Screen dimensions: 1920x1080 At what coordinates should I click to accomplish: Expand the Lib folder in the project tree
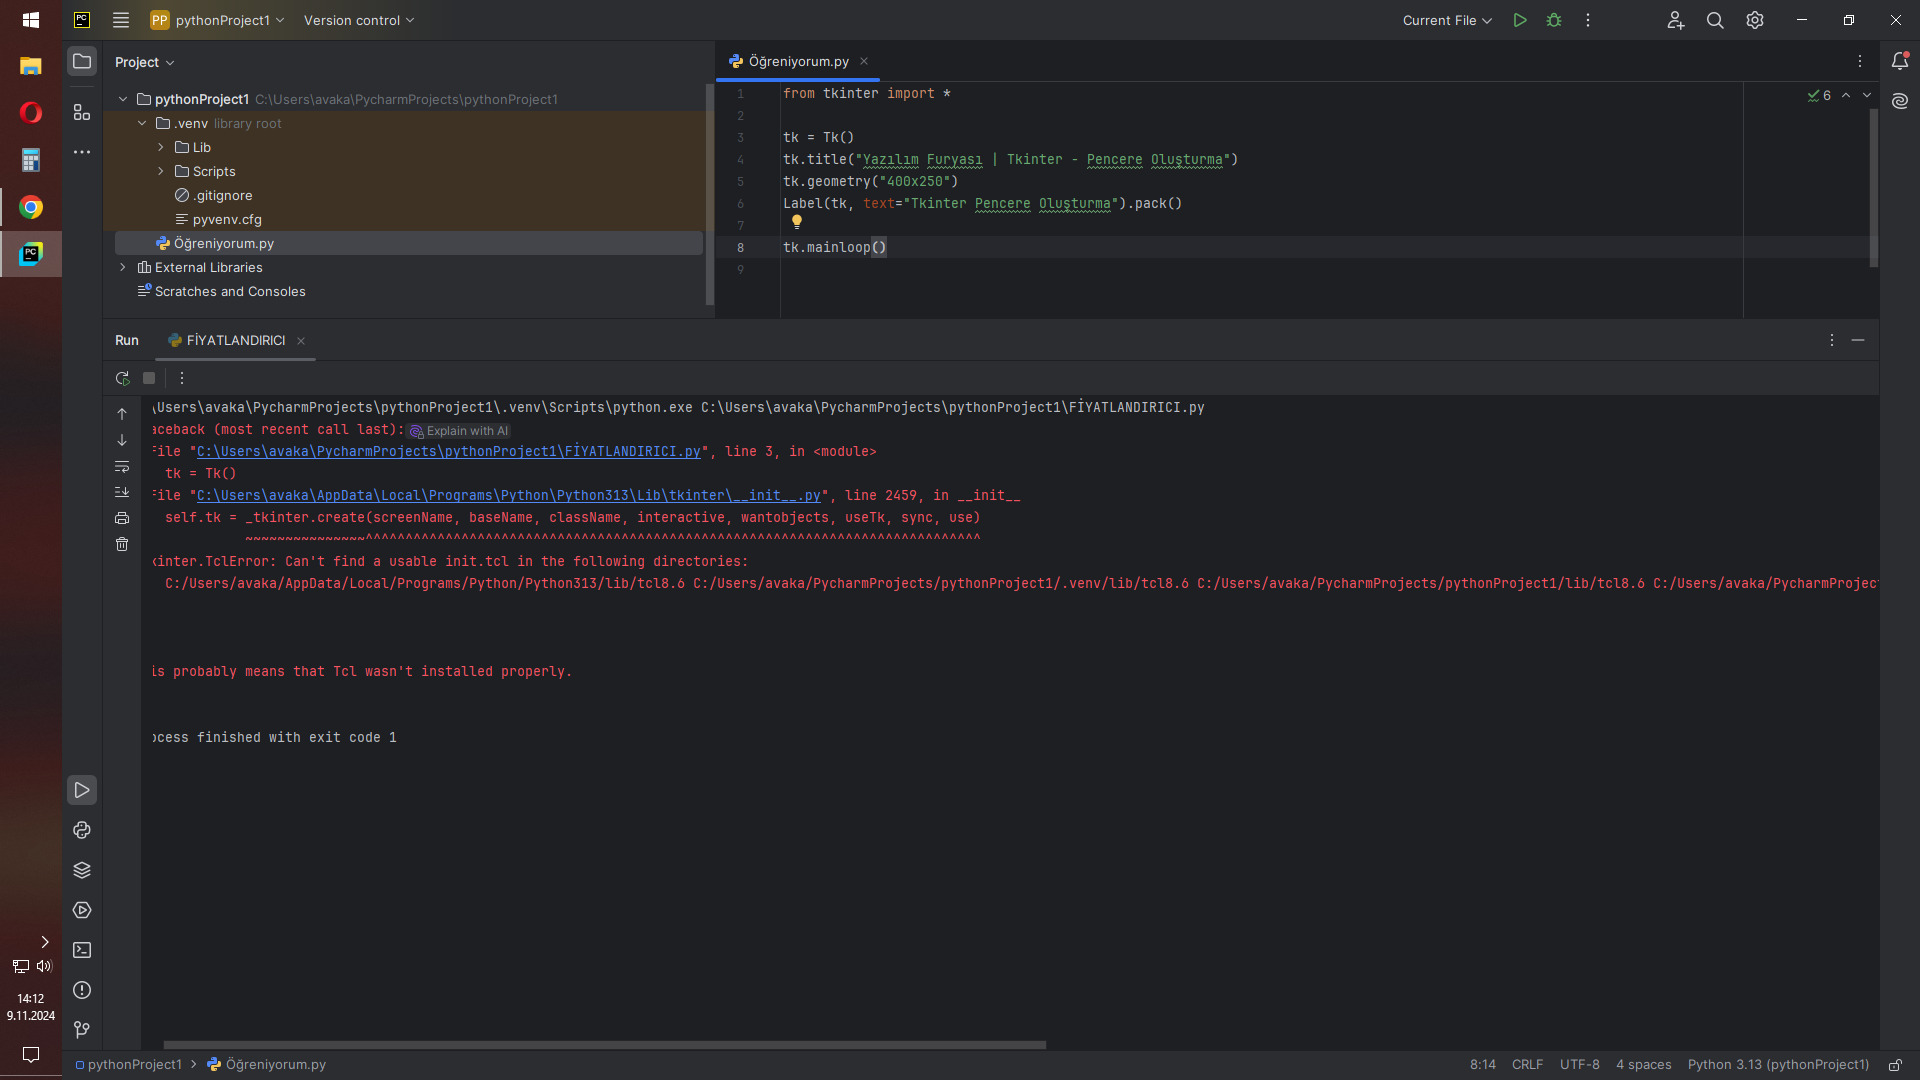161,147
